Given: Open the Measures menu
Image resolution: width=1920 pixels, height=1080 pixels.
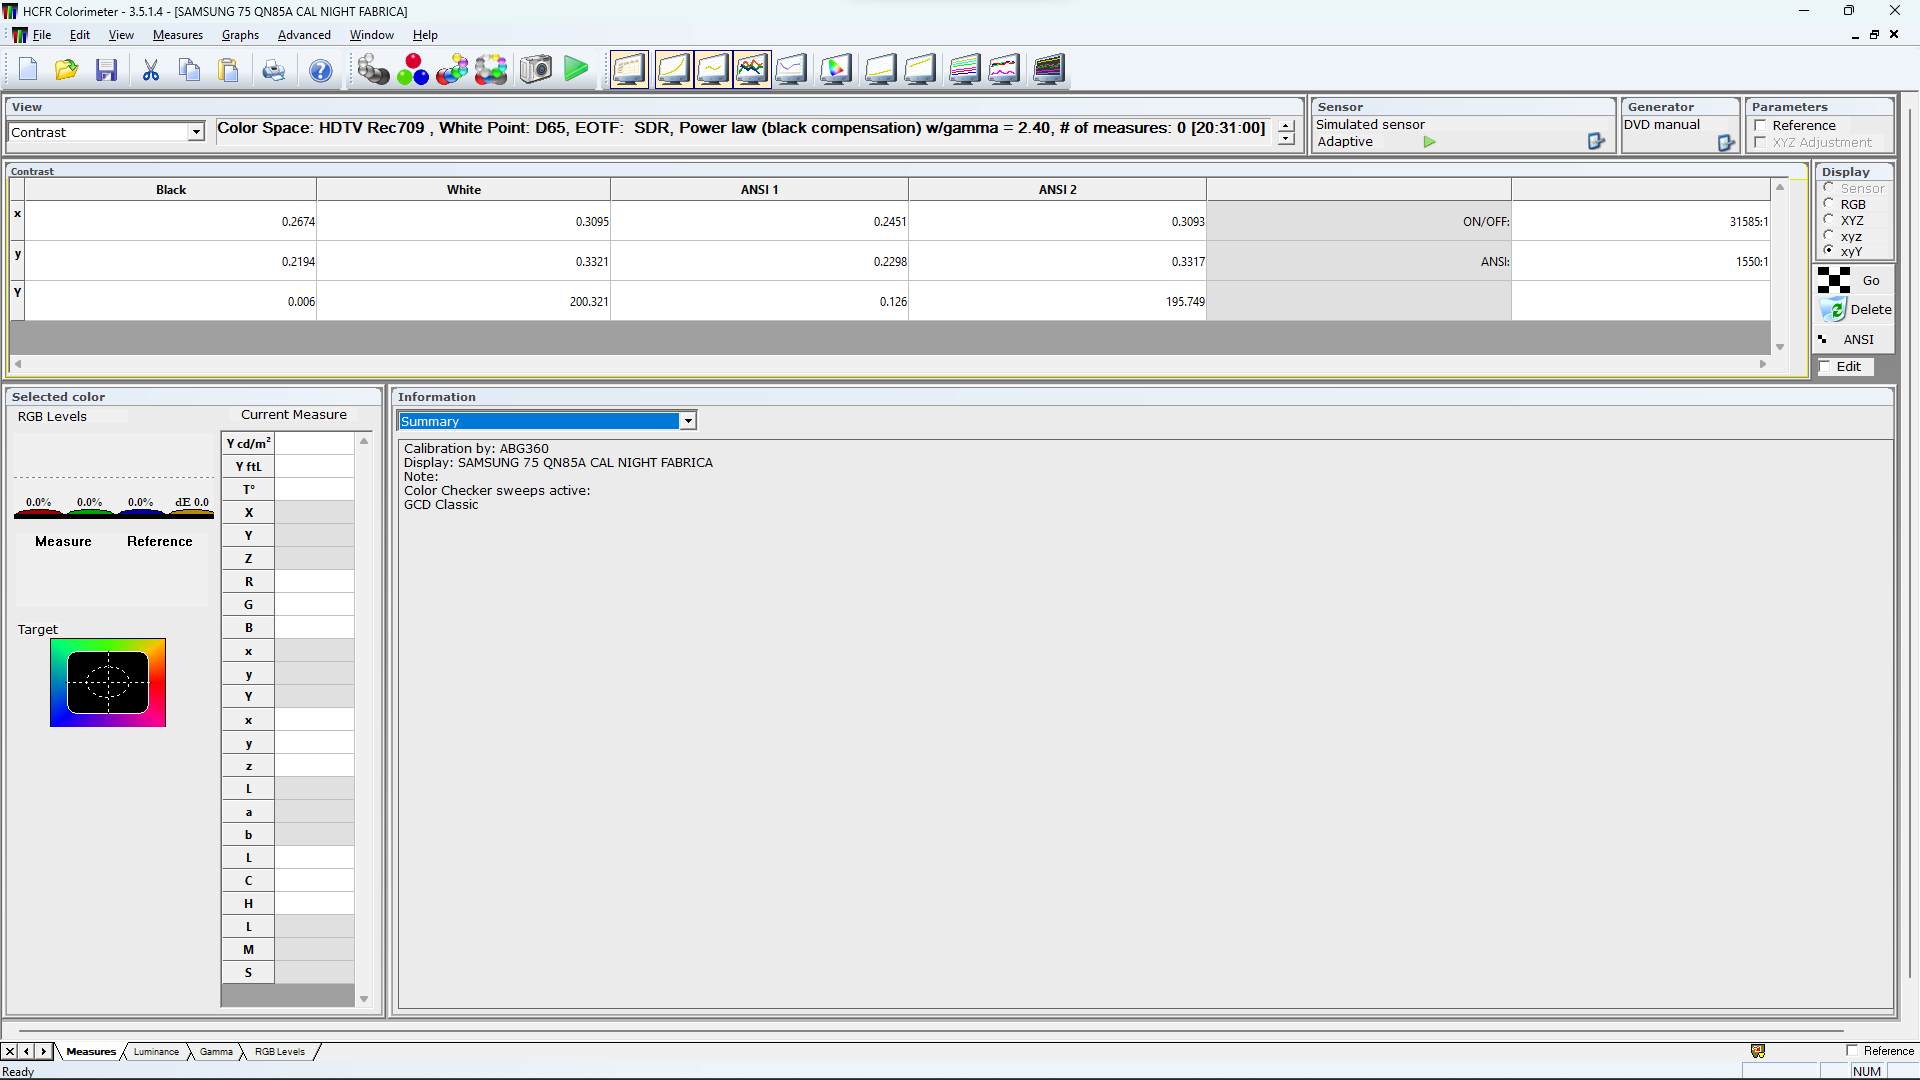Looking at the screenshot, I should click(177, 35).
